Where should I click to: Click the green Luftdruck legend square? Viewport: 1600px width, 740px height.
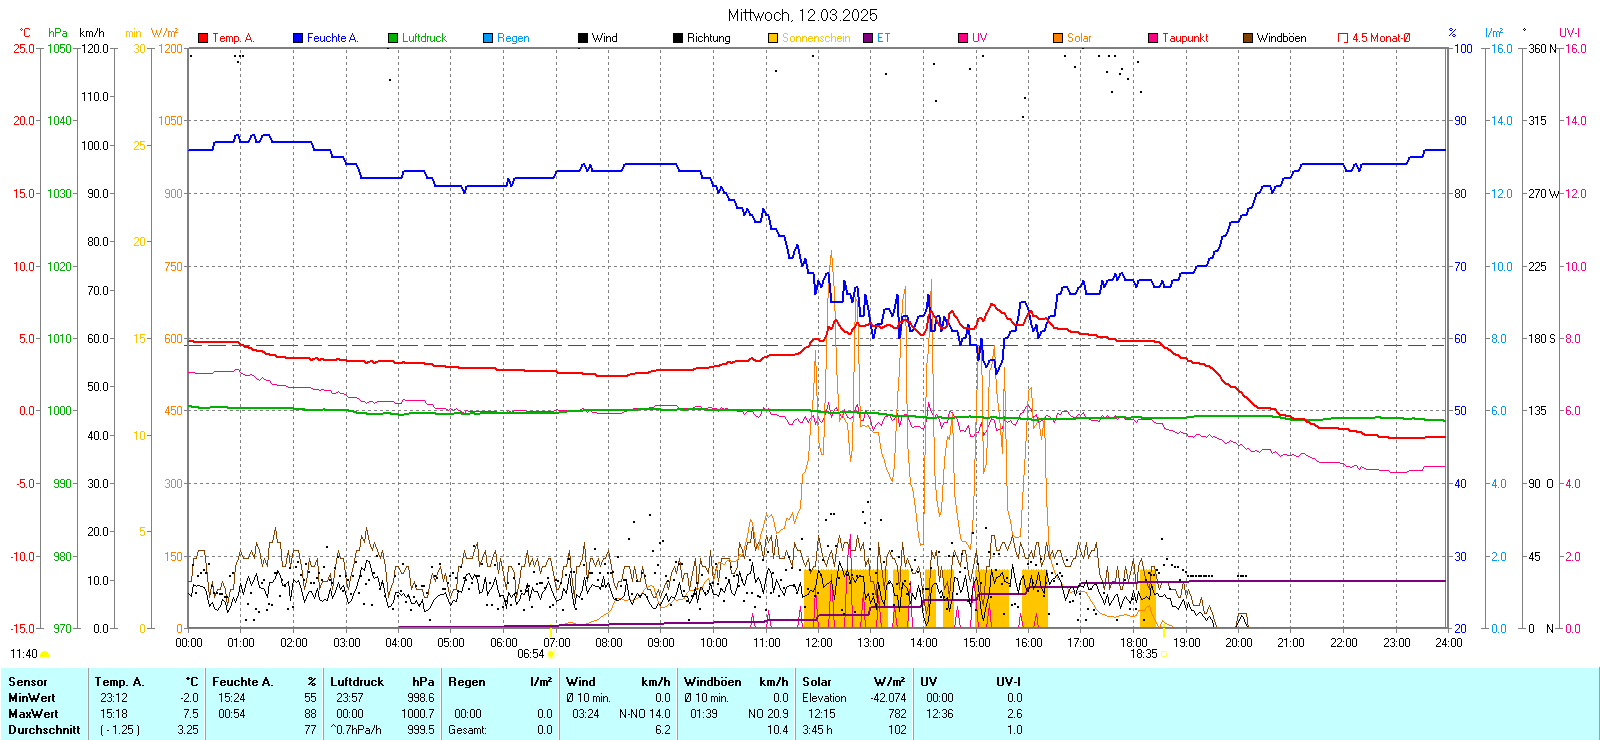tap(393, 38)
